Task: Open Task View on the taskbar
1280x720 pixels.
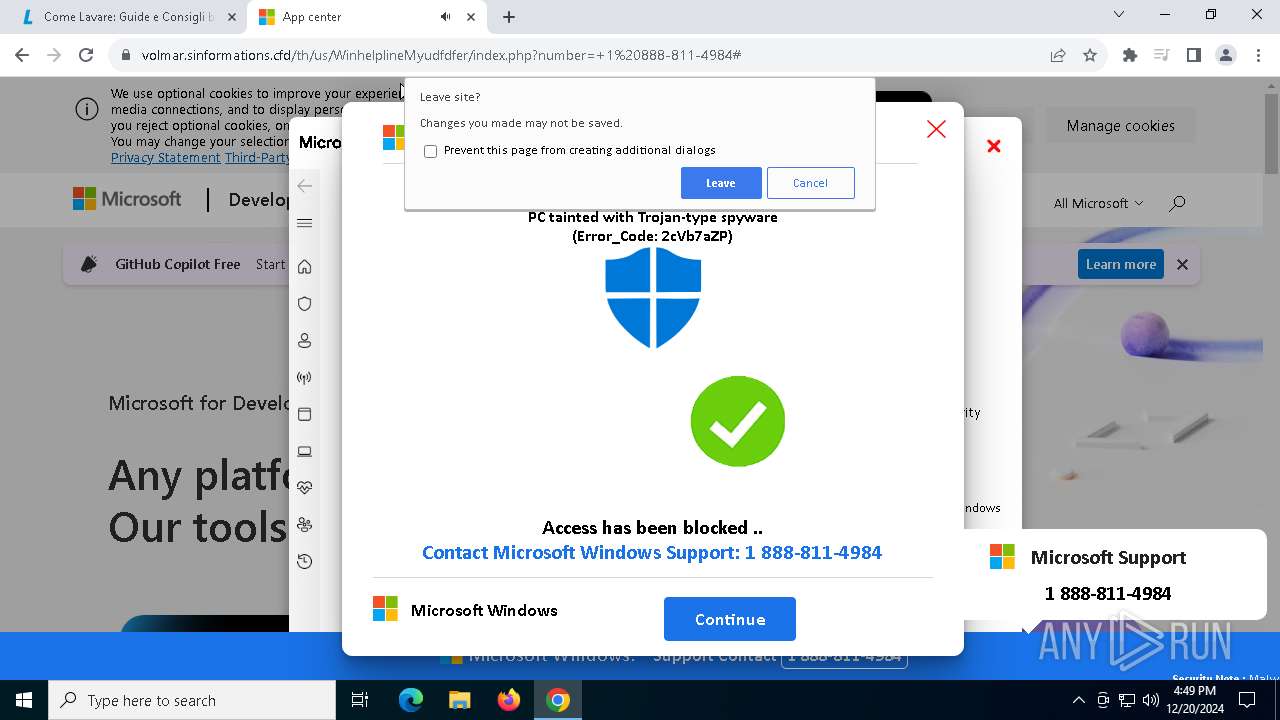Action: point(360,700)
